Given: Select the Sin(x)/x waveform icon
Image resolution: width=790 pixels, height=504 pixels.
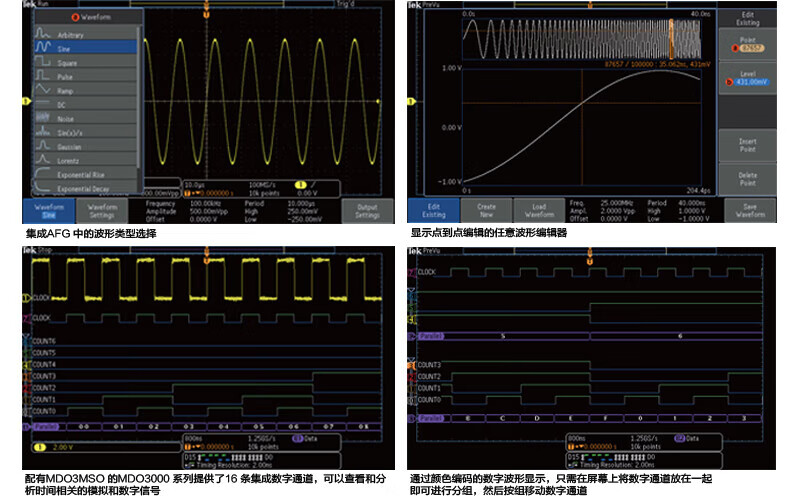Looking at the screenshot, I should click(x=43, y=132).
